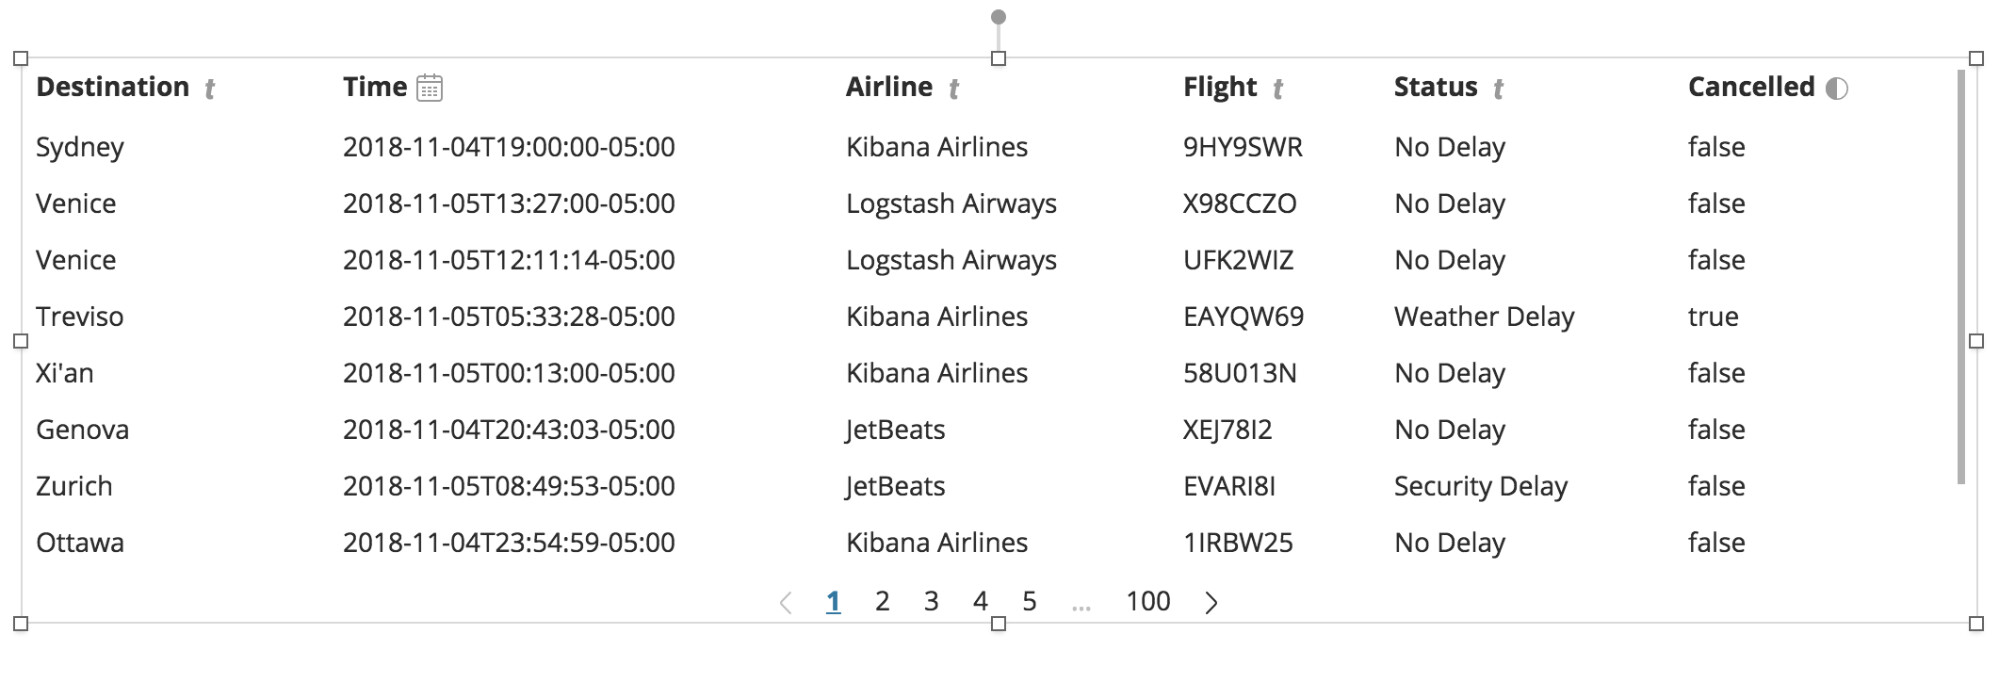Click the boolean icon beside Cancelled
Screen dimensions: 1999x684
click(1837, 88)
